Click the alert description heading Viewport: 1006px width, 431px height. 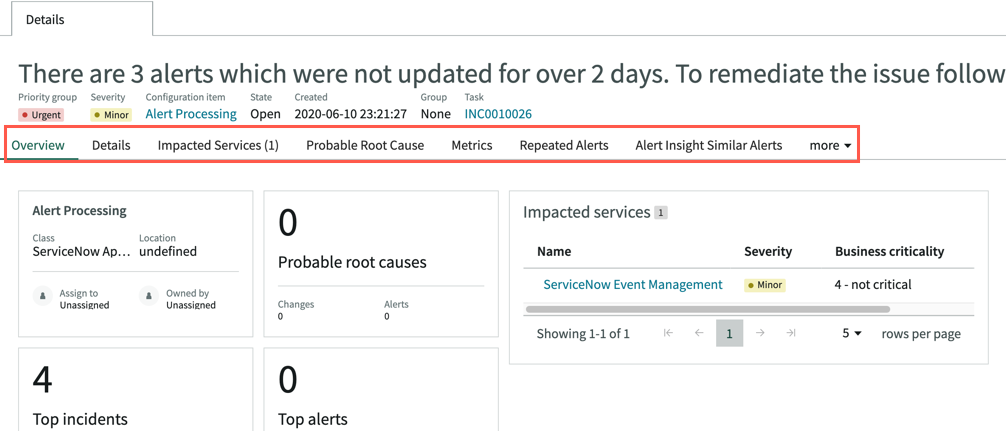pyautogui.click(x=512, y=74)
